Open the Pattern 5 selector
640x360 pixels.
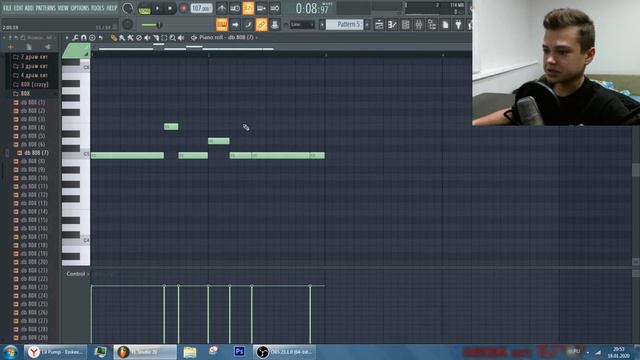click(344, 24)
